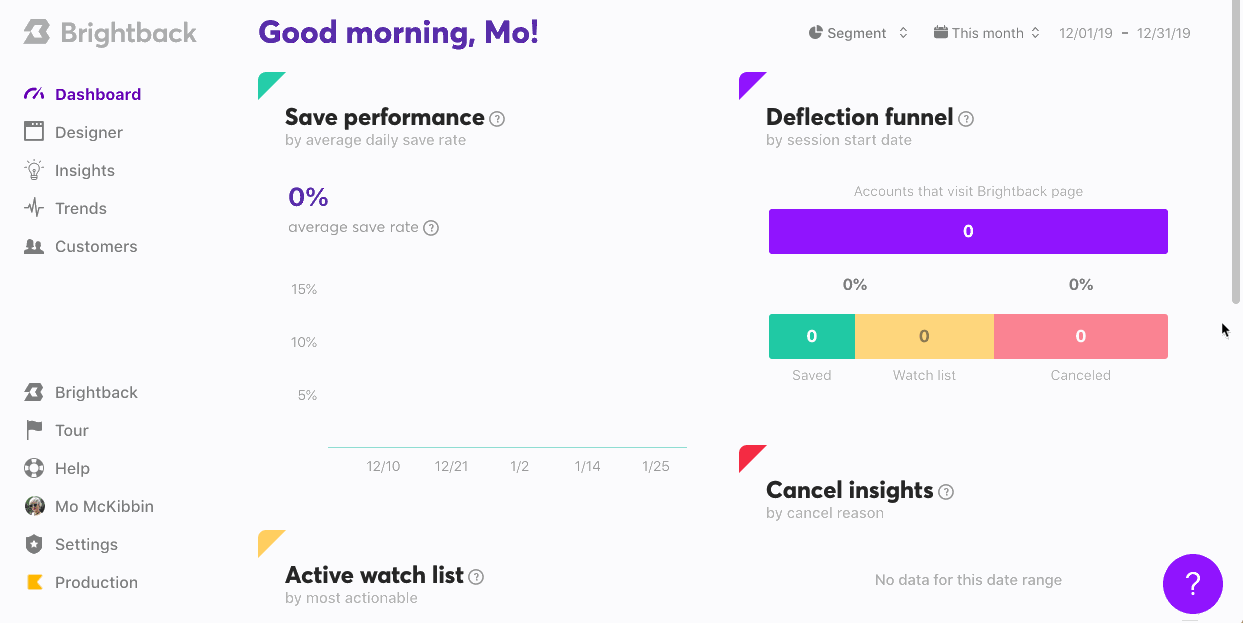Image resolution: width=1243 pixels, height=623 pixels.
Task: Click the Production environment switcher
Action: tap(82, 582)
